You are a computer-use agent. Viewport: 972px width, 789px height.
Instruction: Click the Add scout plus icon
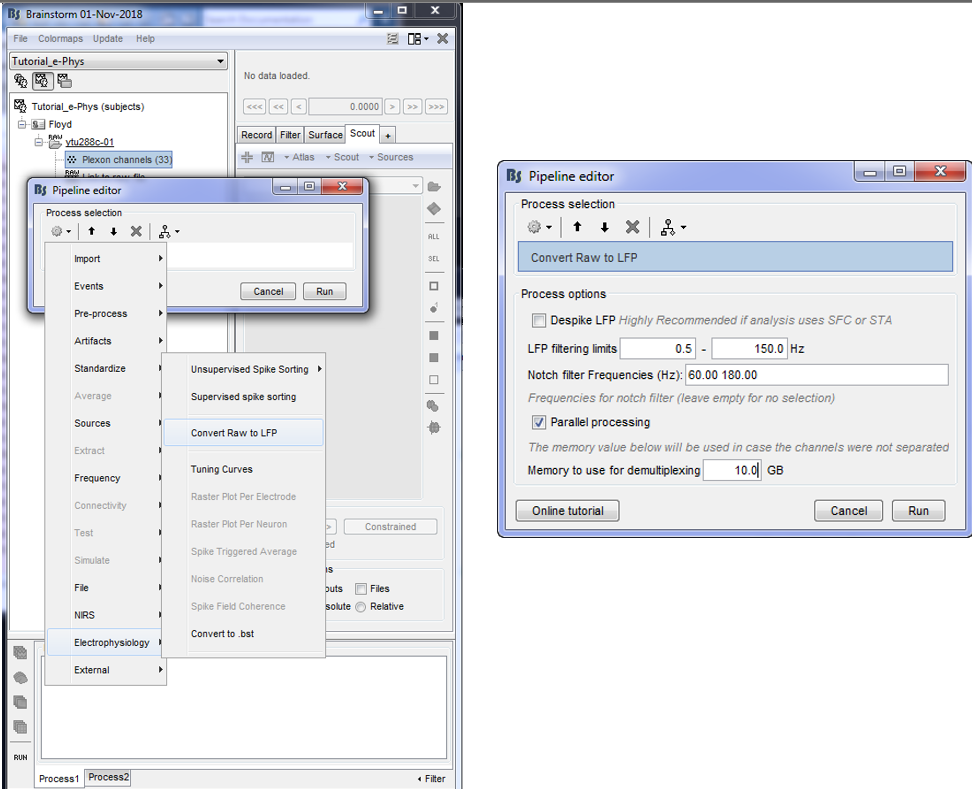click(x=248, y=157)
